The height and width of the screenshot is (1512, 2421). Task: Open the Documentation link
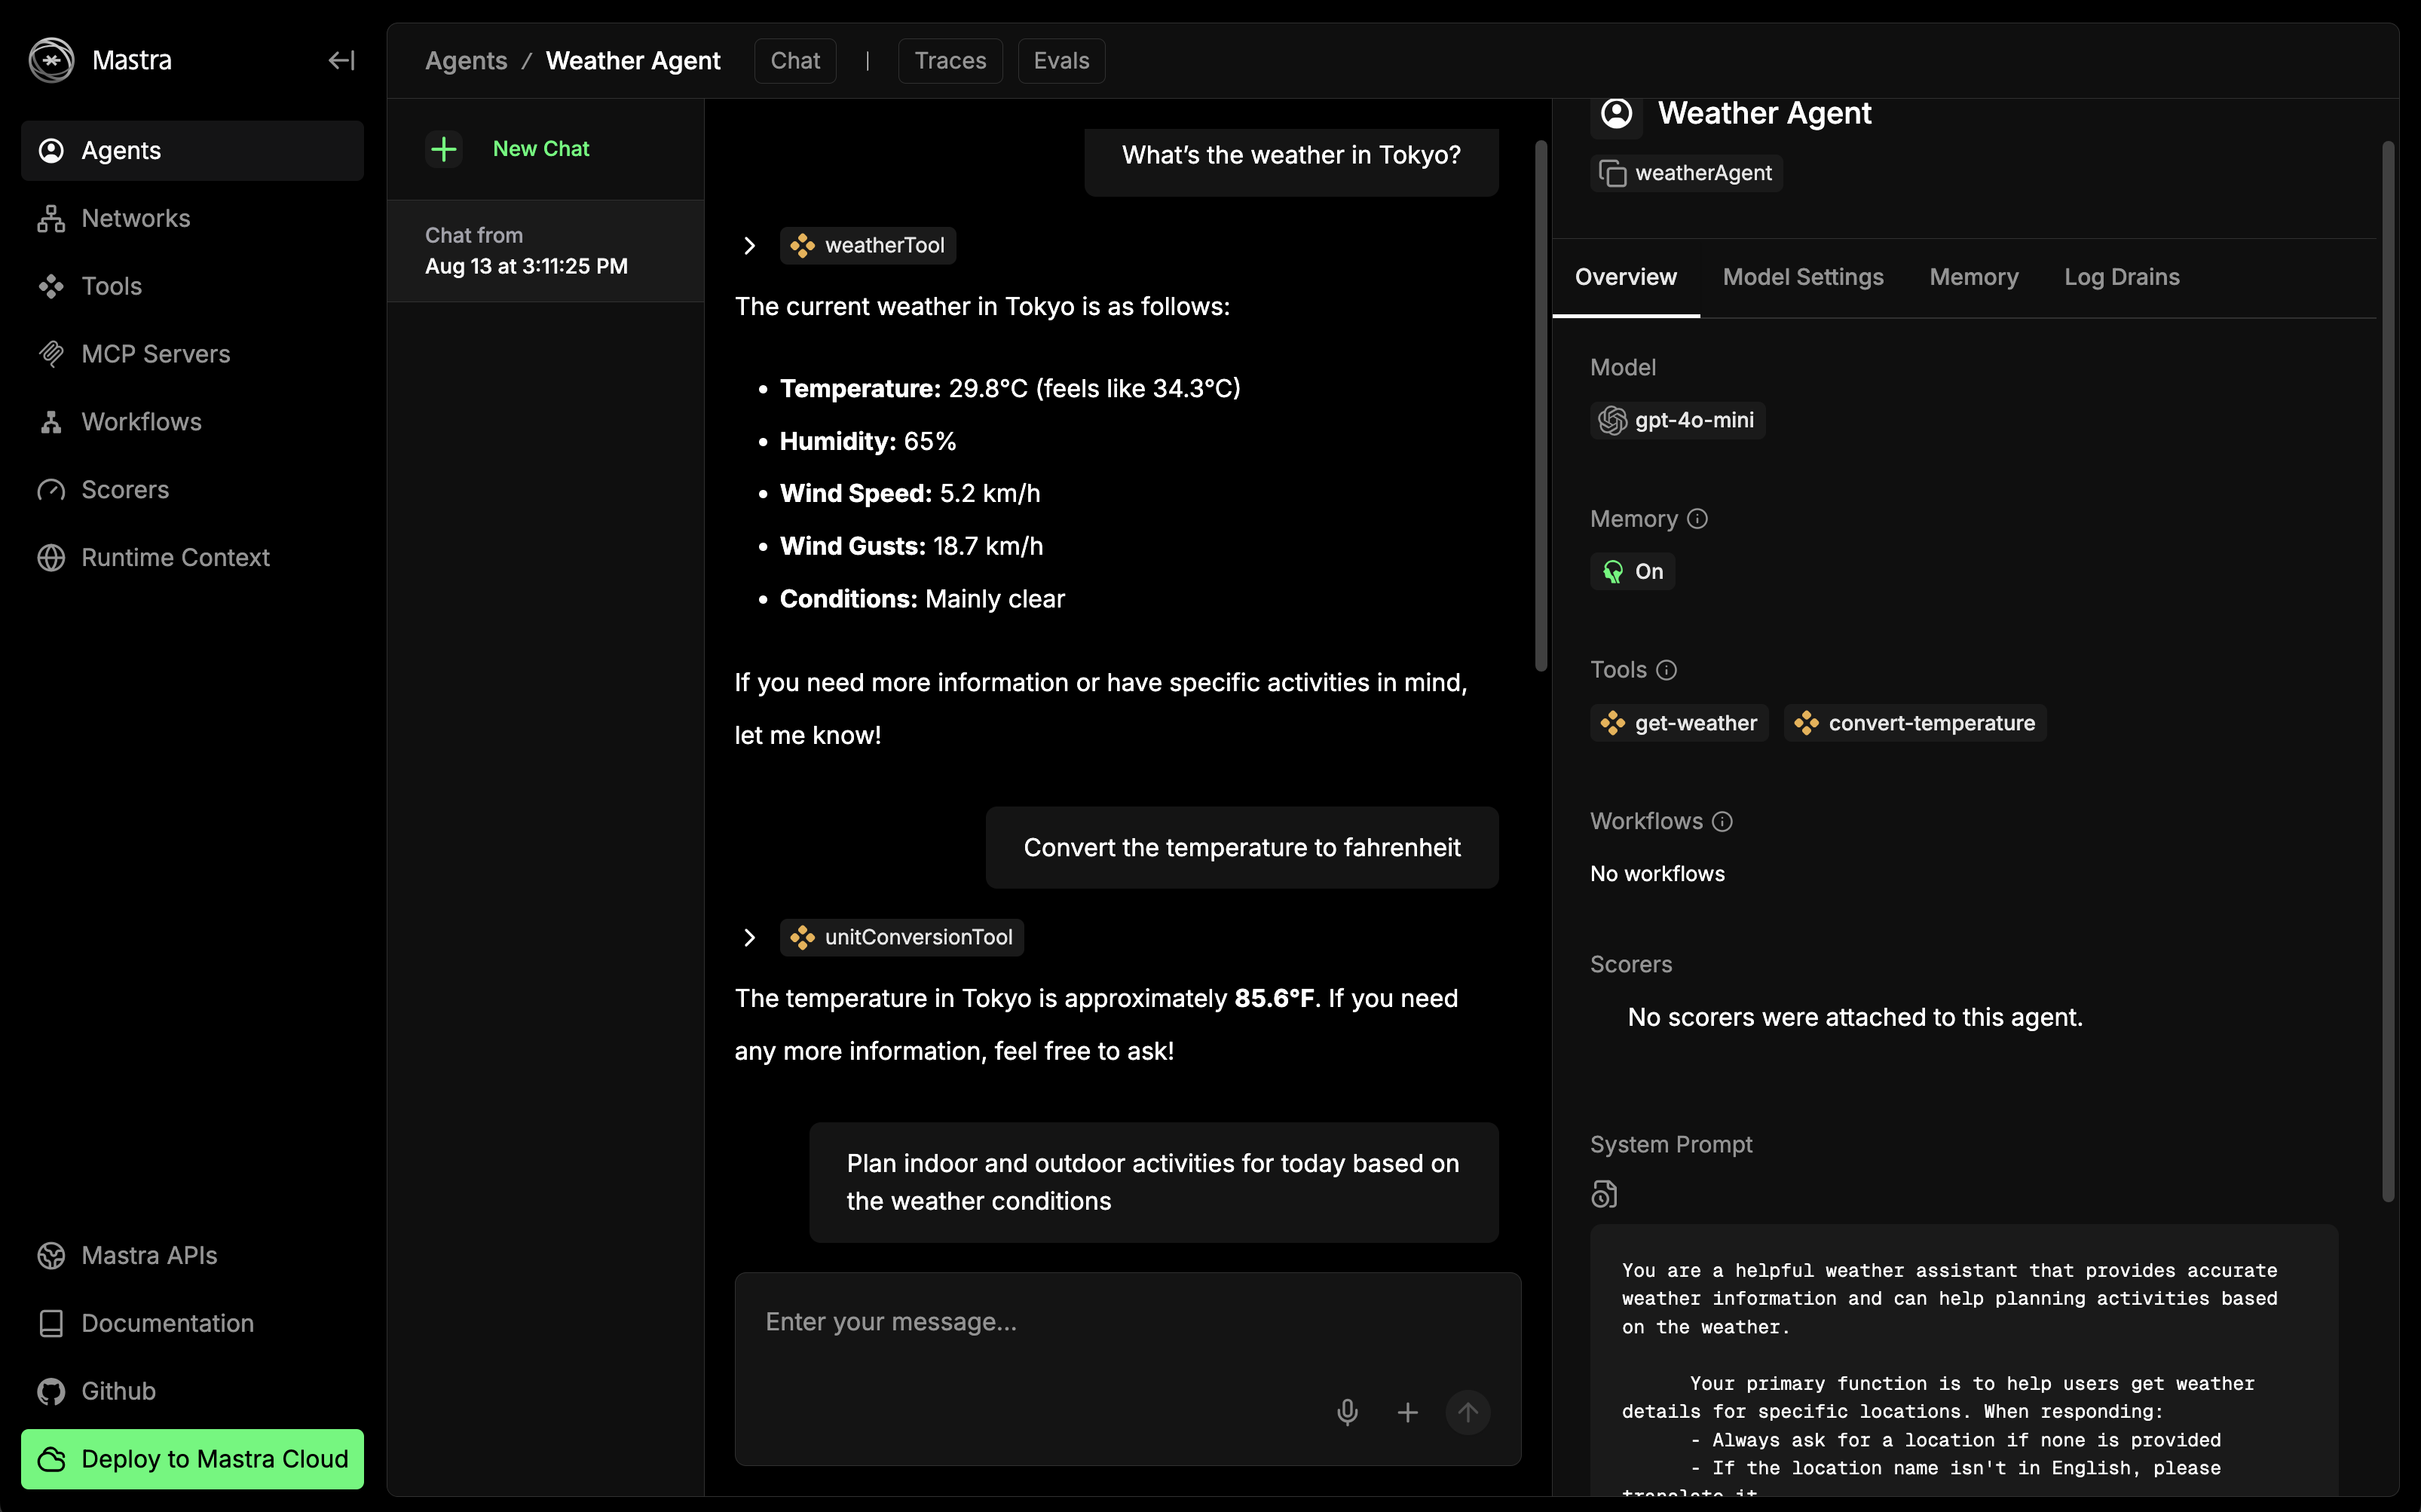tap(192, 1324)
